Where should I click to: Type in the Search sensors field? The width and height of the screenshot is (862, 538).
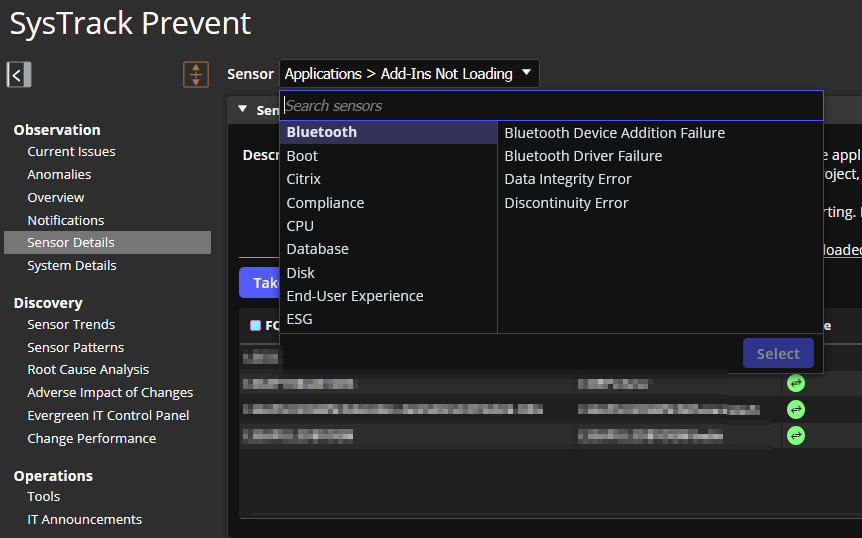[x=550, y=106]
